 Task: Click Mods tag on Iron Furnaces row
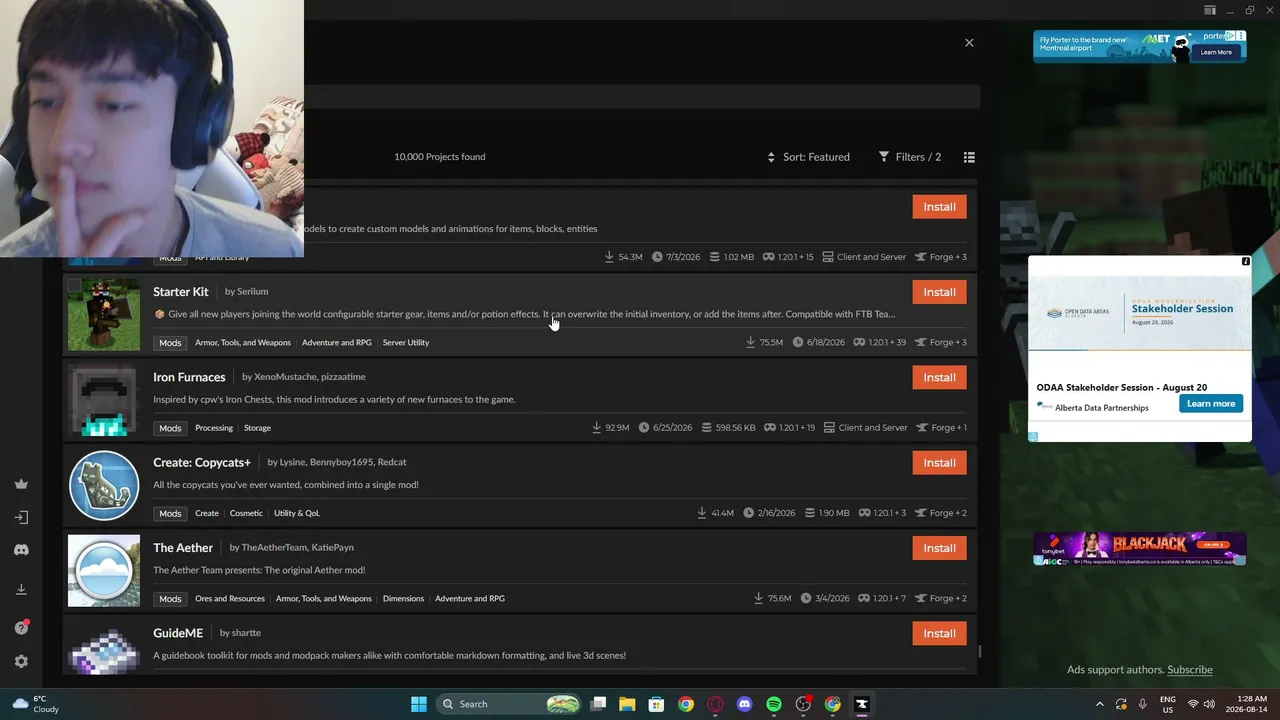pos(170,428)
